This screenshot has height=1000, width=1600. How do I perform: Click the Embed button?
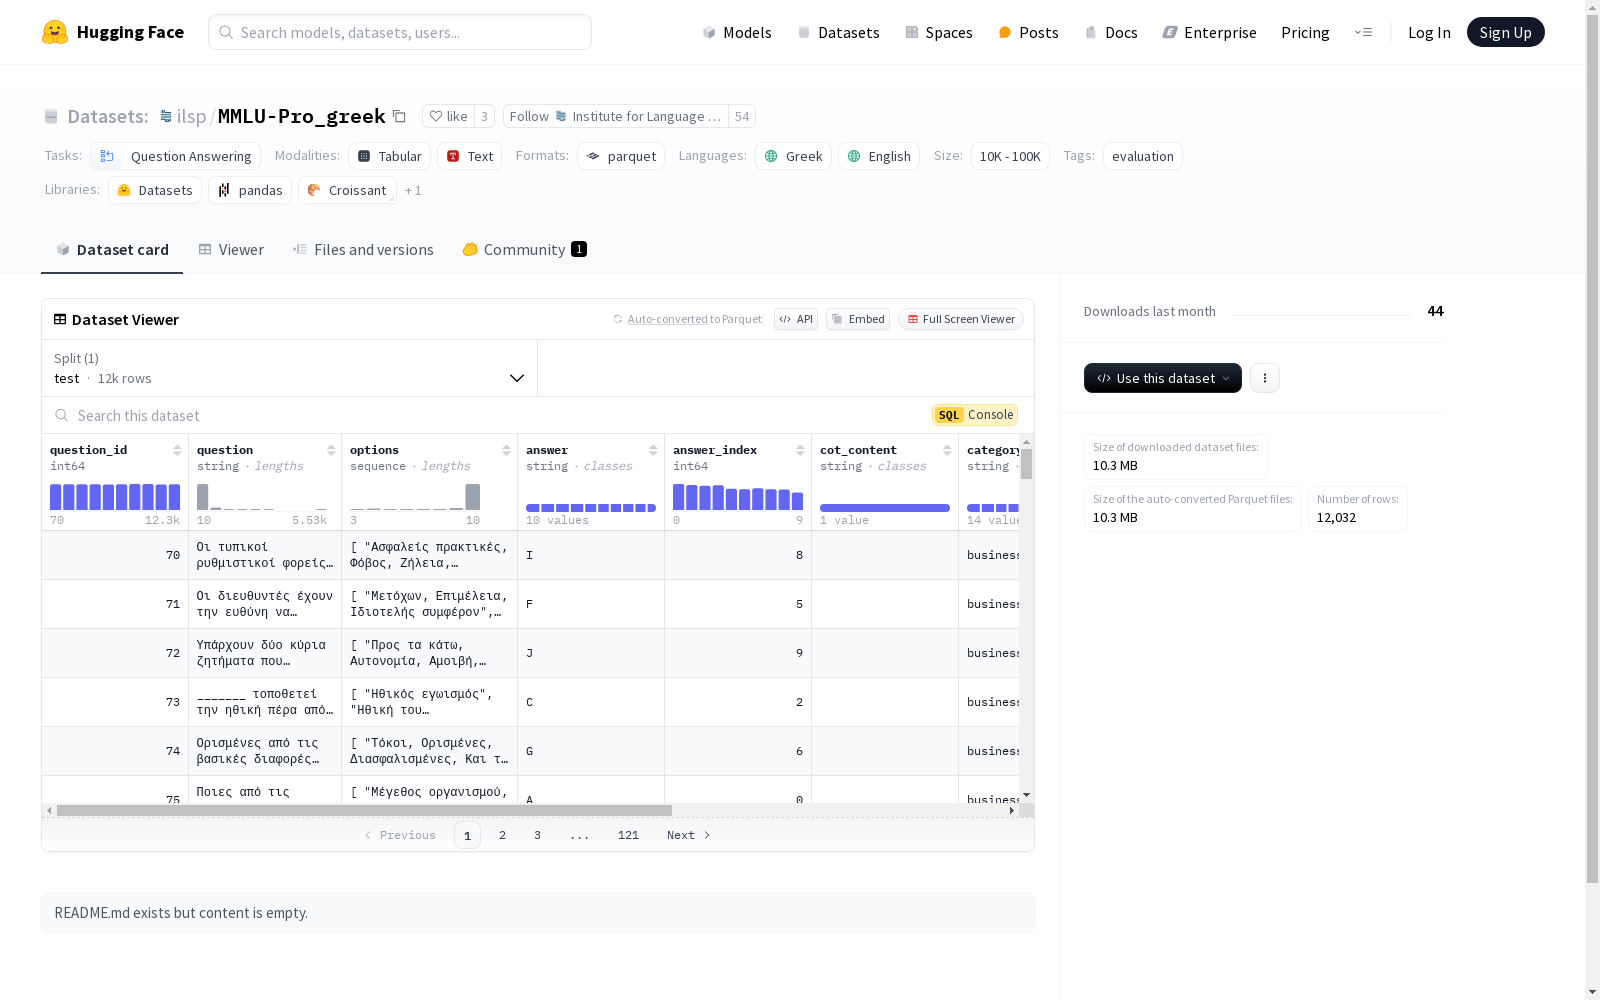click(858, 319)
